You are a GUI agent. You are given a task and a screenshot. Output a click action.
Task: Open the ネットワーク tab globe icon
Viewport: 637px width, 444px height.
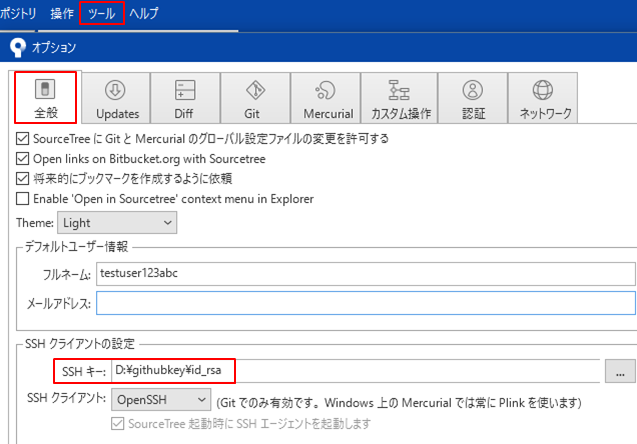(x=543, y=90)
